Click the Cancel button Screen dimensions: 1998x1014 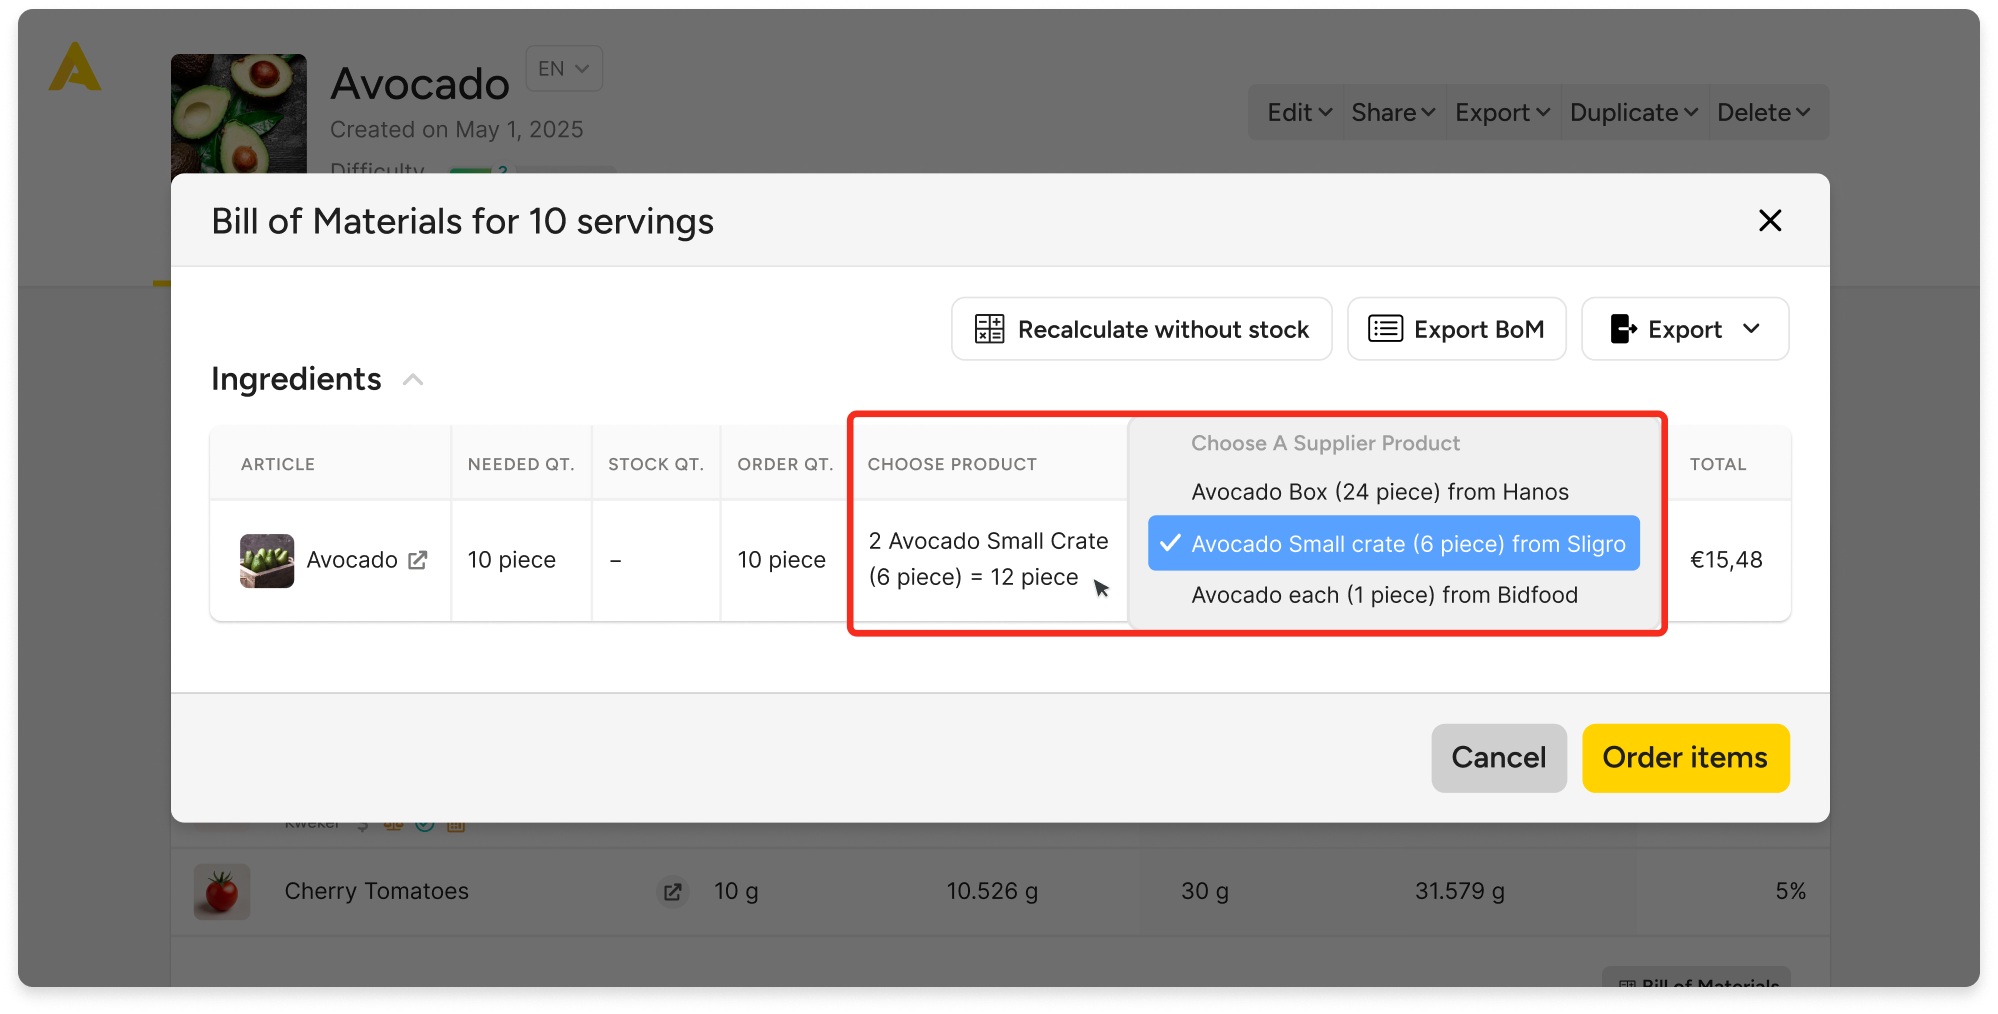tap(1498, 758)
